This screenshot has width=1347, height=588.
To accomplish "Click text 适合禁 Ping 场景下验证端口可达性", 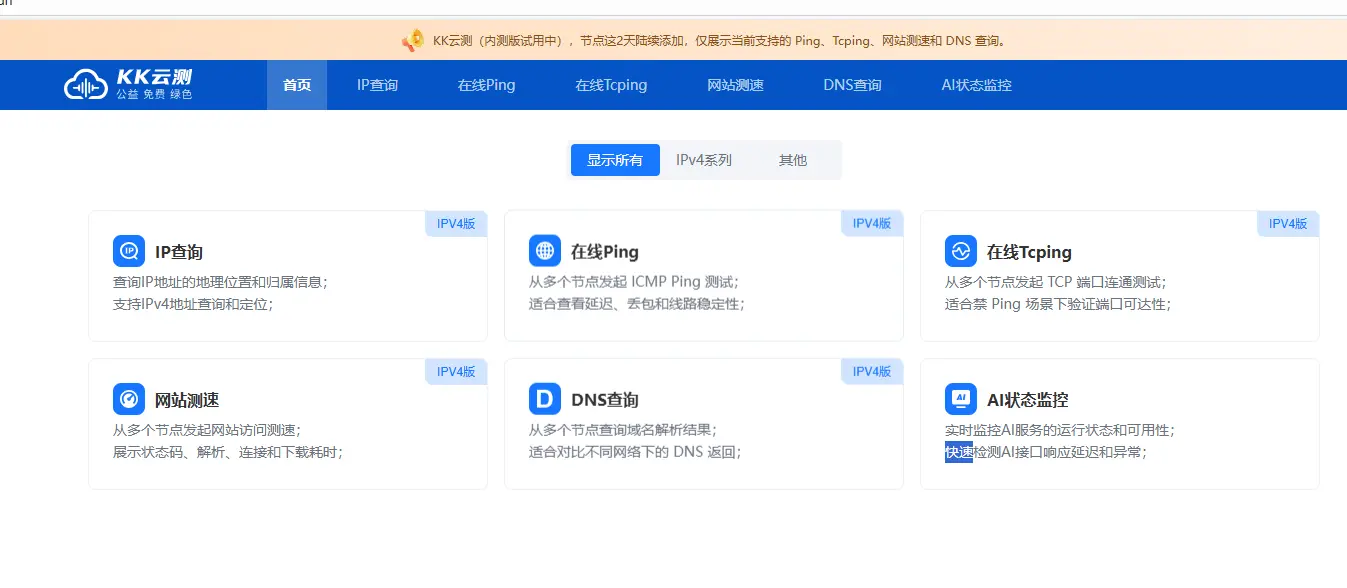I will point(1058,304).
